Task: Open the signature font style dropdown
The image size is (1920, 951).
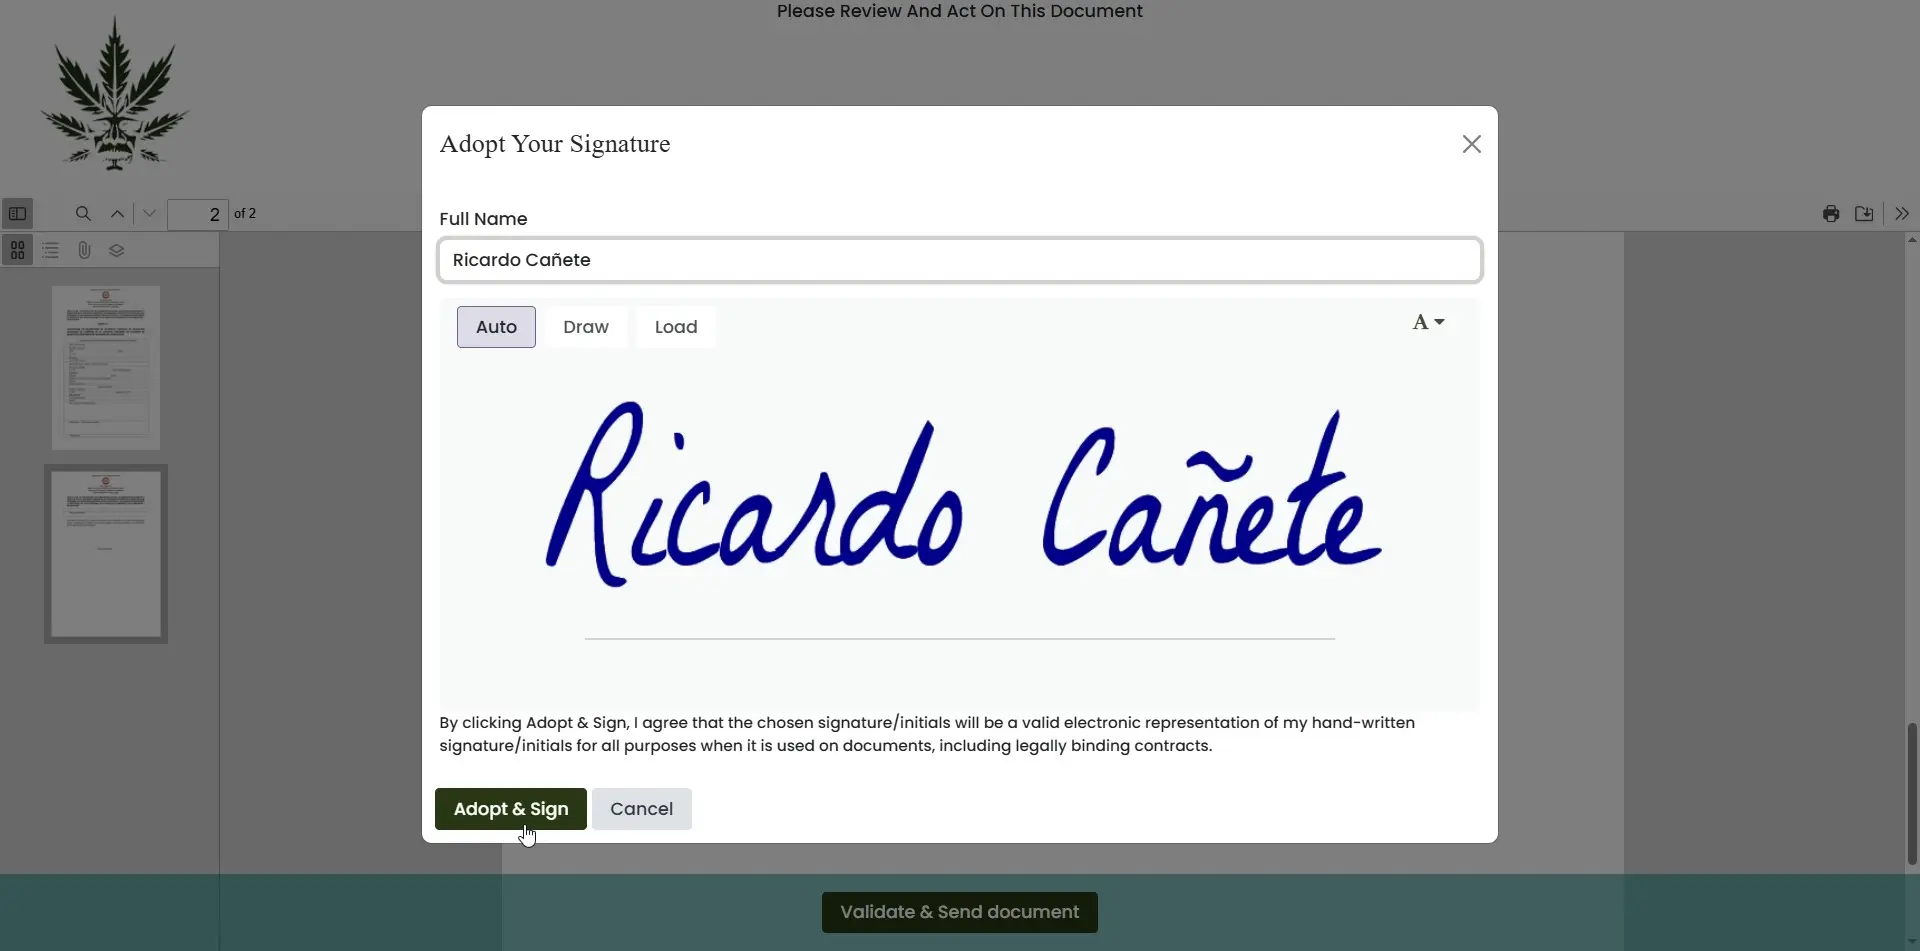Action: (x=1427, y=322)
